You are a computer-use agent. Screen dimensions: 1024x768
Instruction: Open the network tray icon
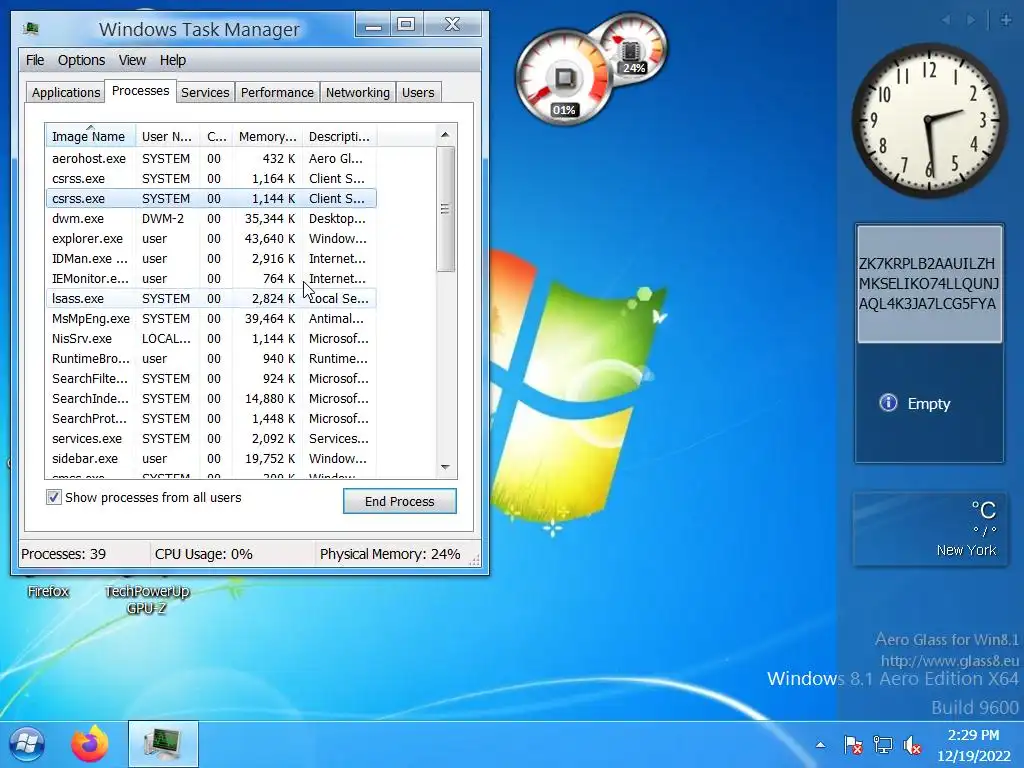click(883, 745)
